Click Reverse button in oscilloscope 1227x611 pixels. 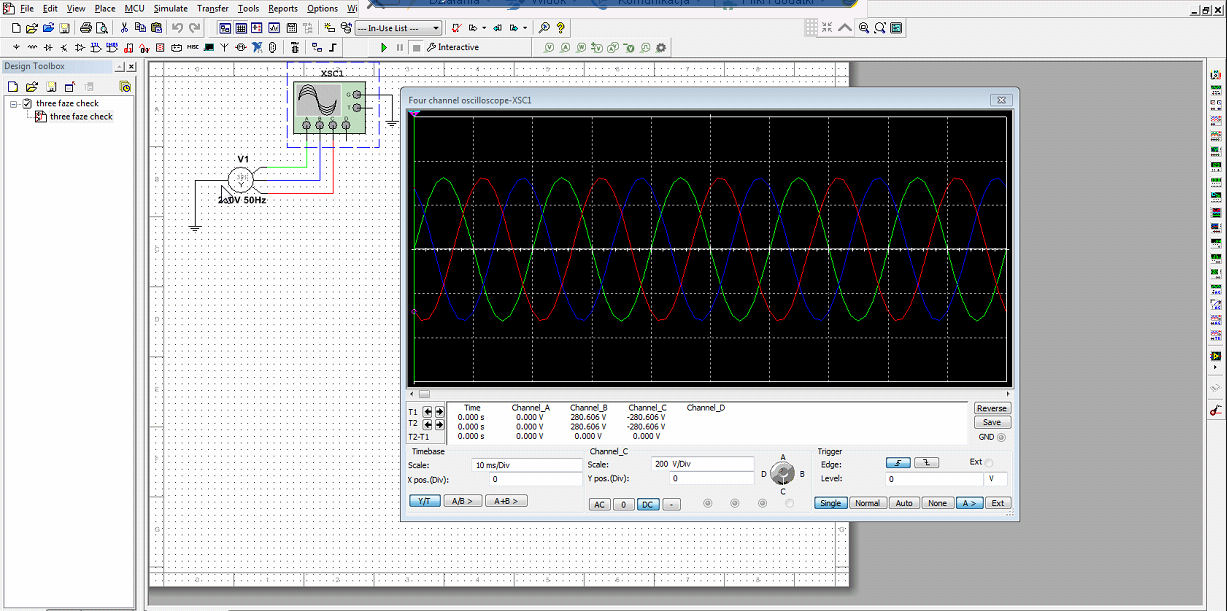992,408
